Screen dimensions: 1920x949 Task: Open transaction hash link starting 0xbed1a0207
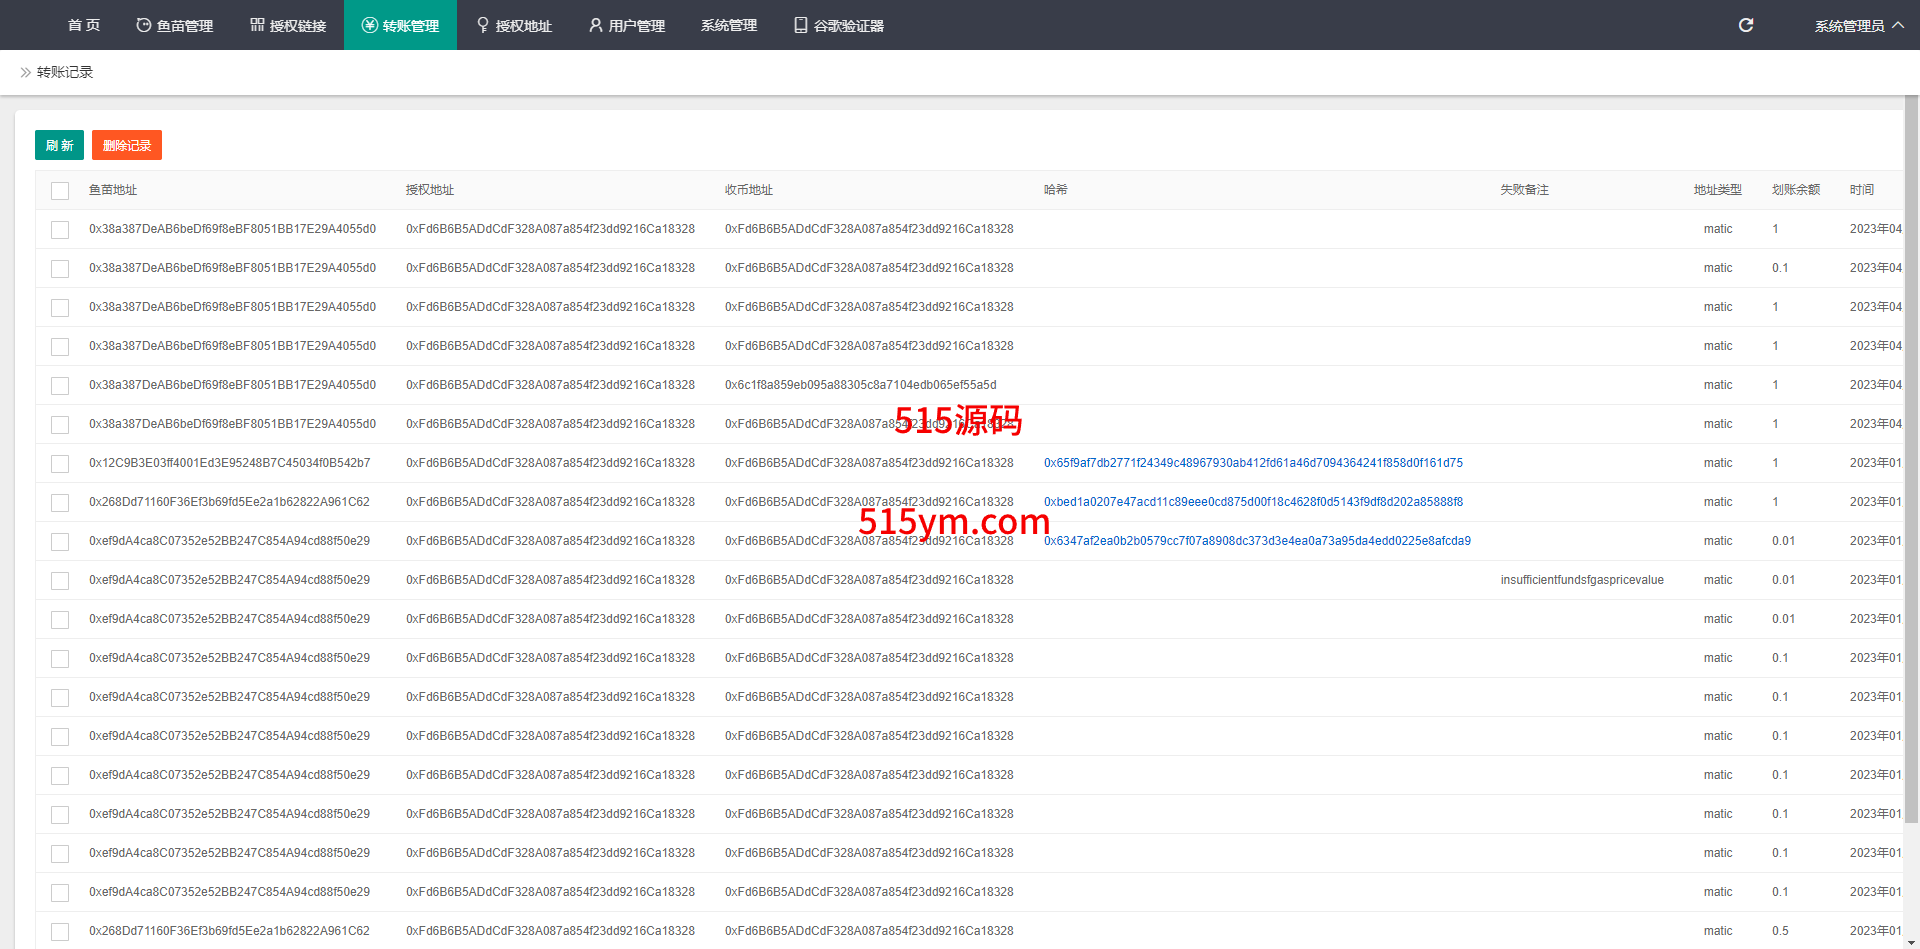point(1253,502)
